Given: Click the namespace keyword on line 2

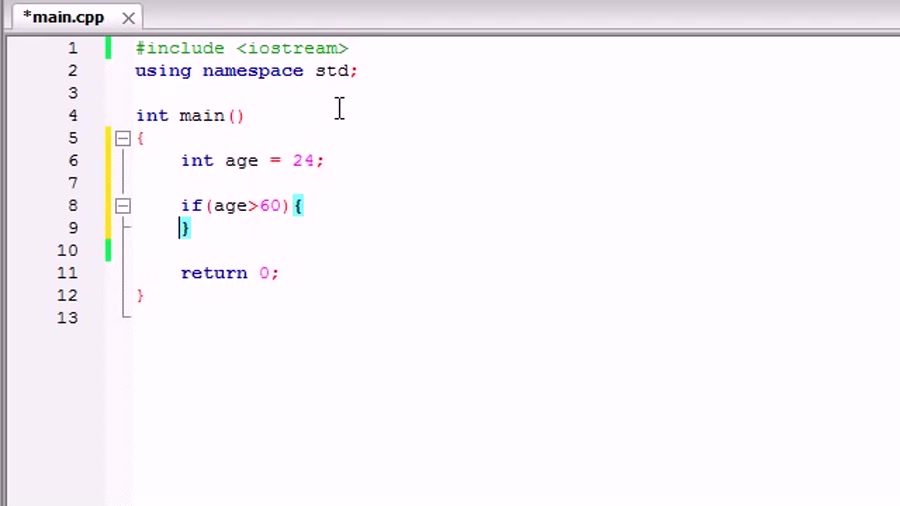Looking at the screenshot, I should (252, 71).
